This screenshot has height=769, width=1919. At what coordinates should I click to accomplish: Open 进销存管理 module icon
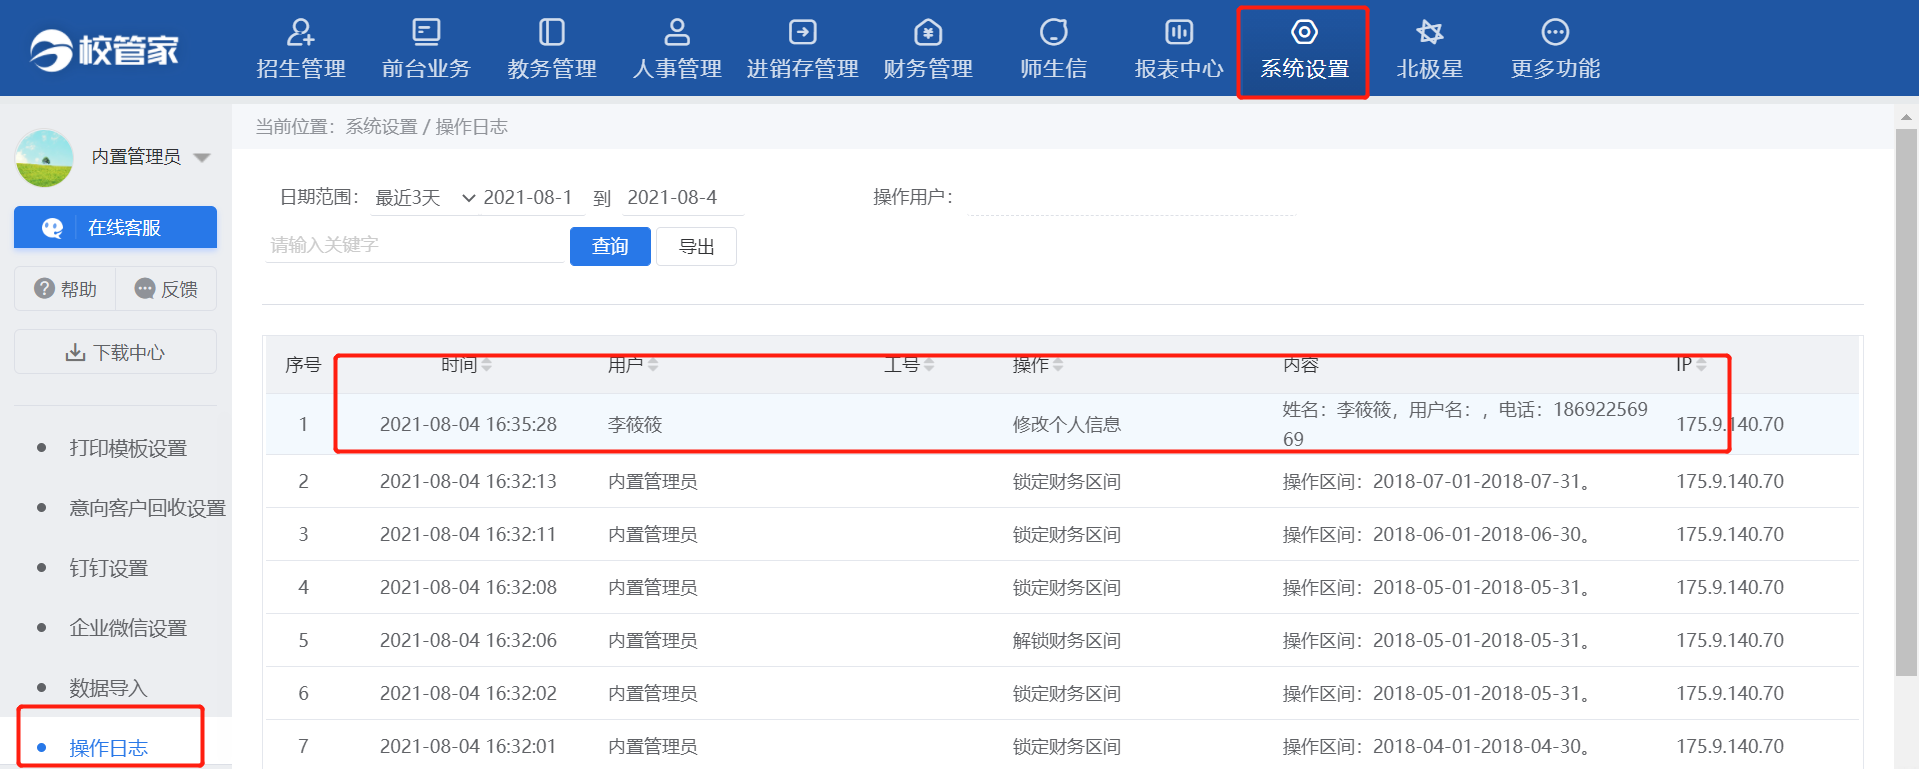pos(802,32)
